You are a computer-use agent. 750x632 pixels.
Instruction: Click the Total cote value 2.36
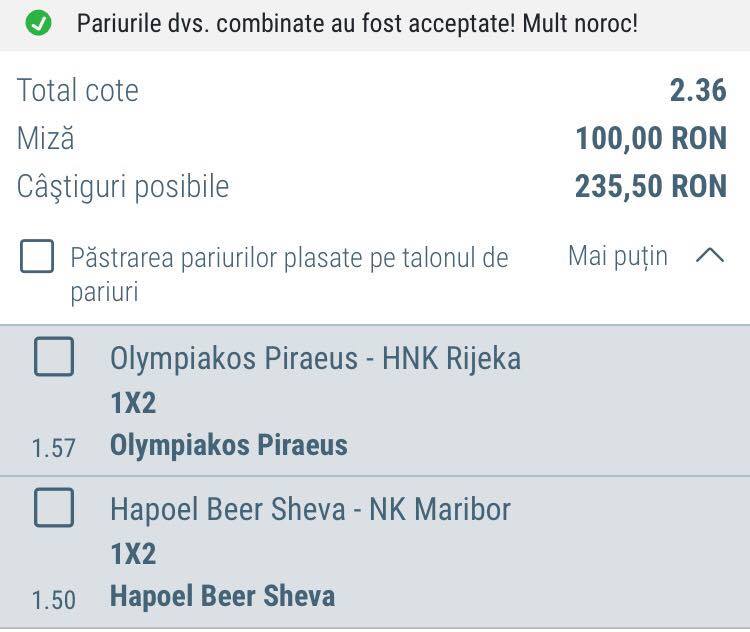(x=698, y=90)
